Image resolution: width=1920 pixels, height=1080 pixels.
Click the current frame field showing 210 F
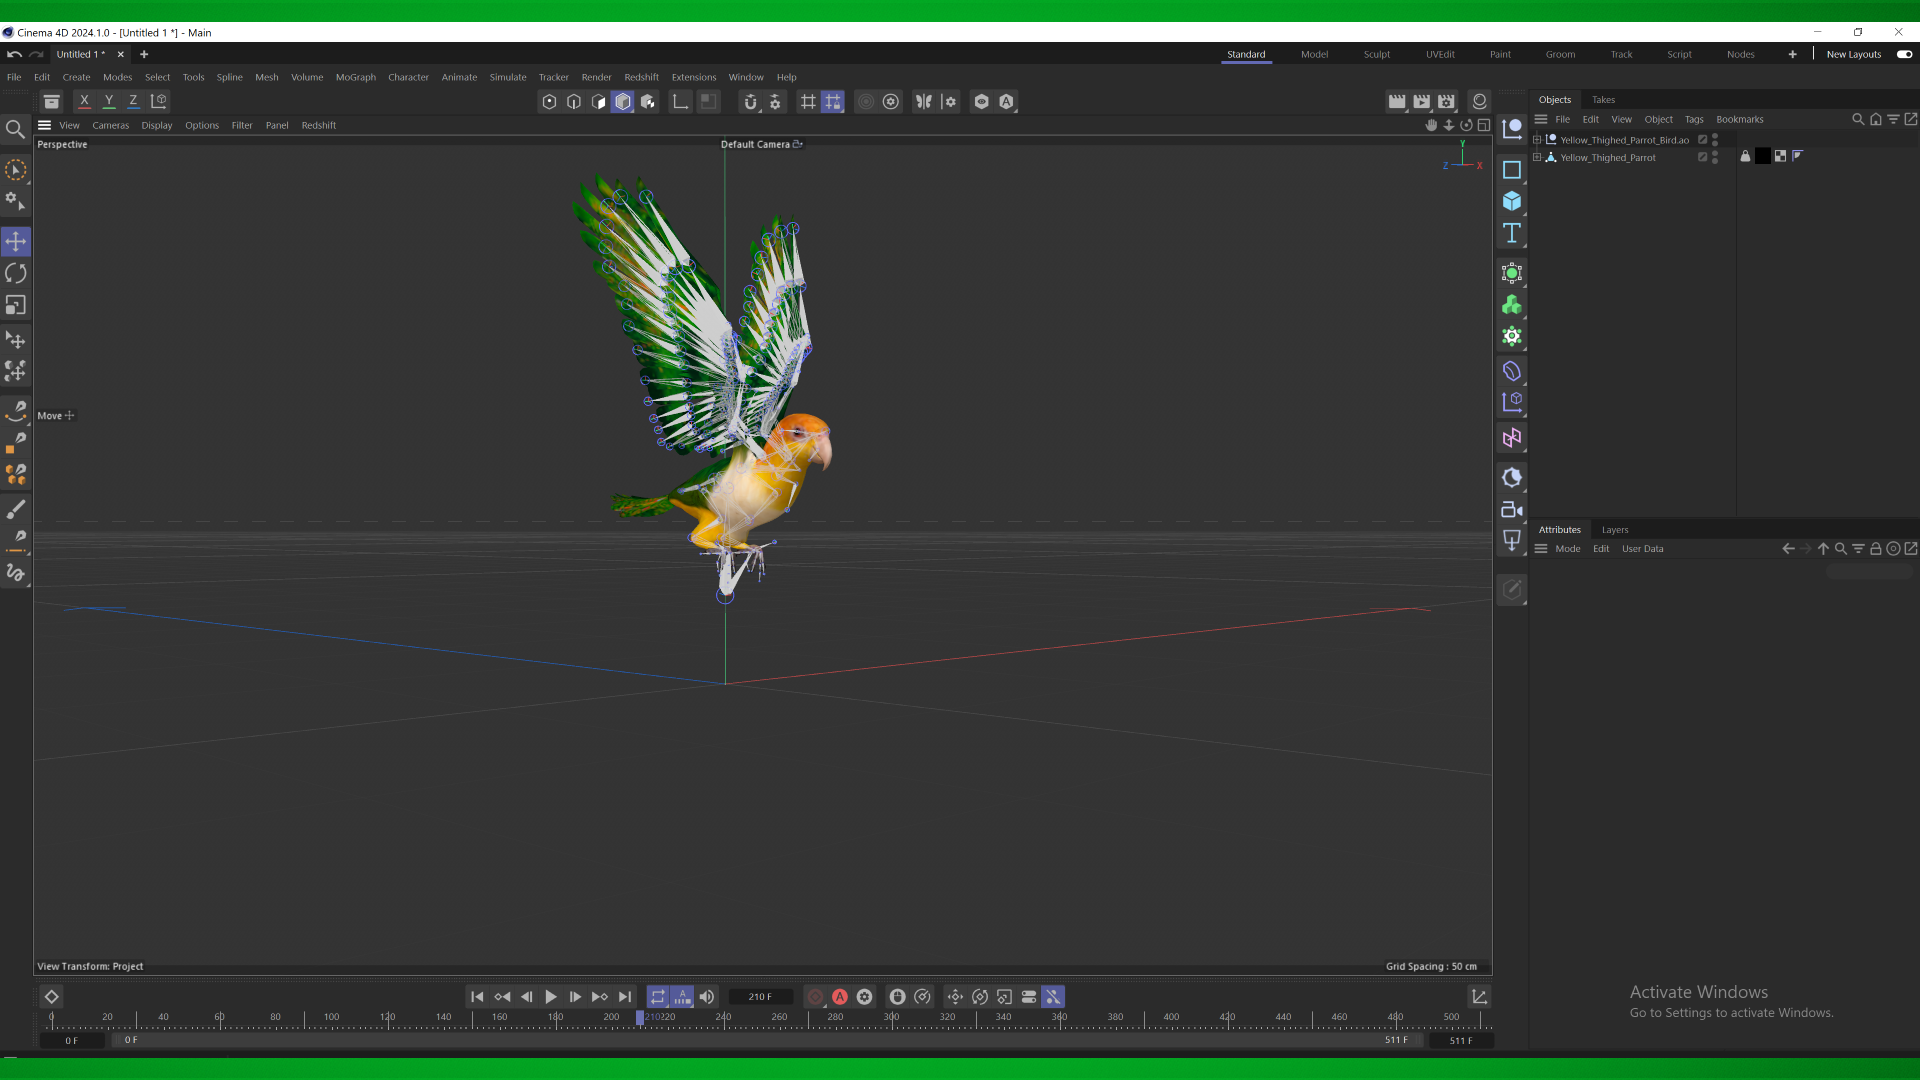coord(760,997)
